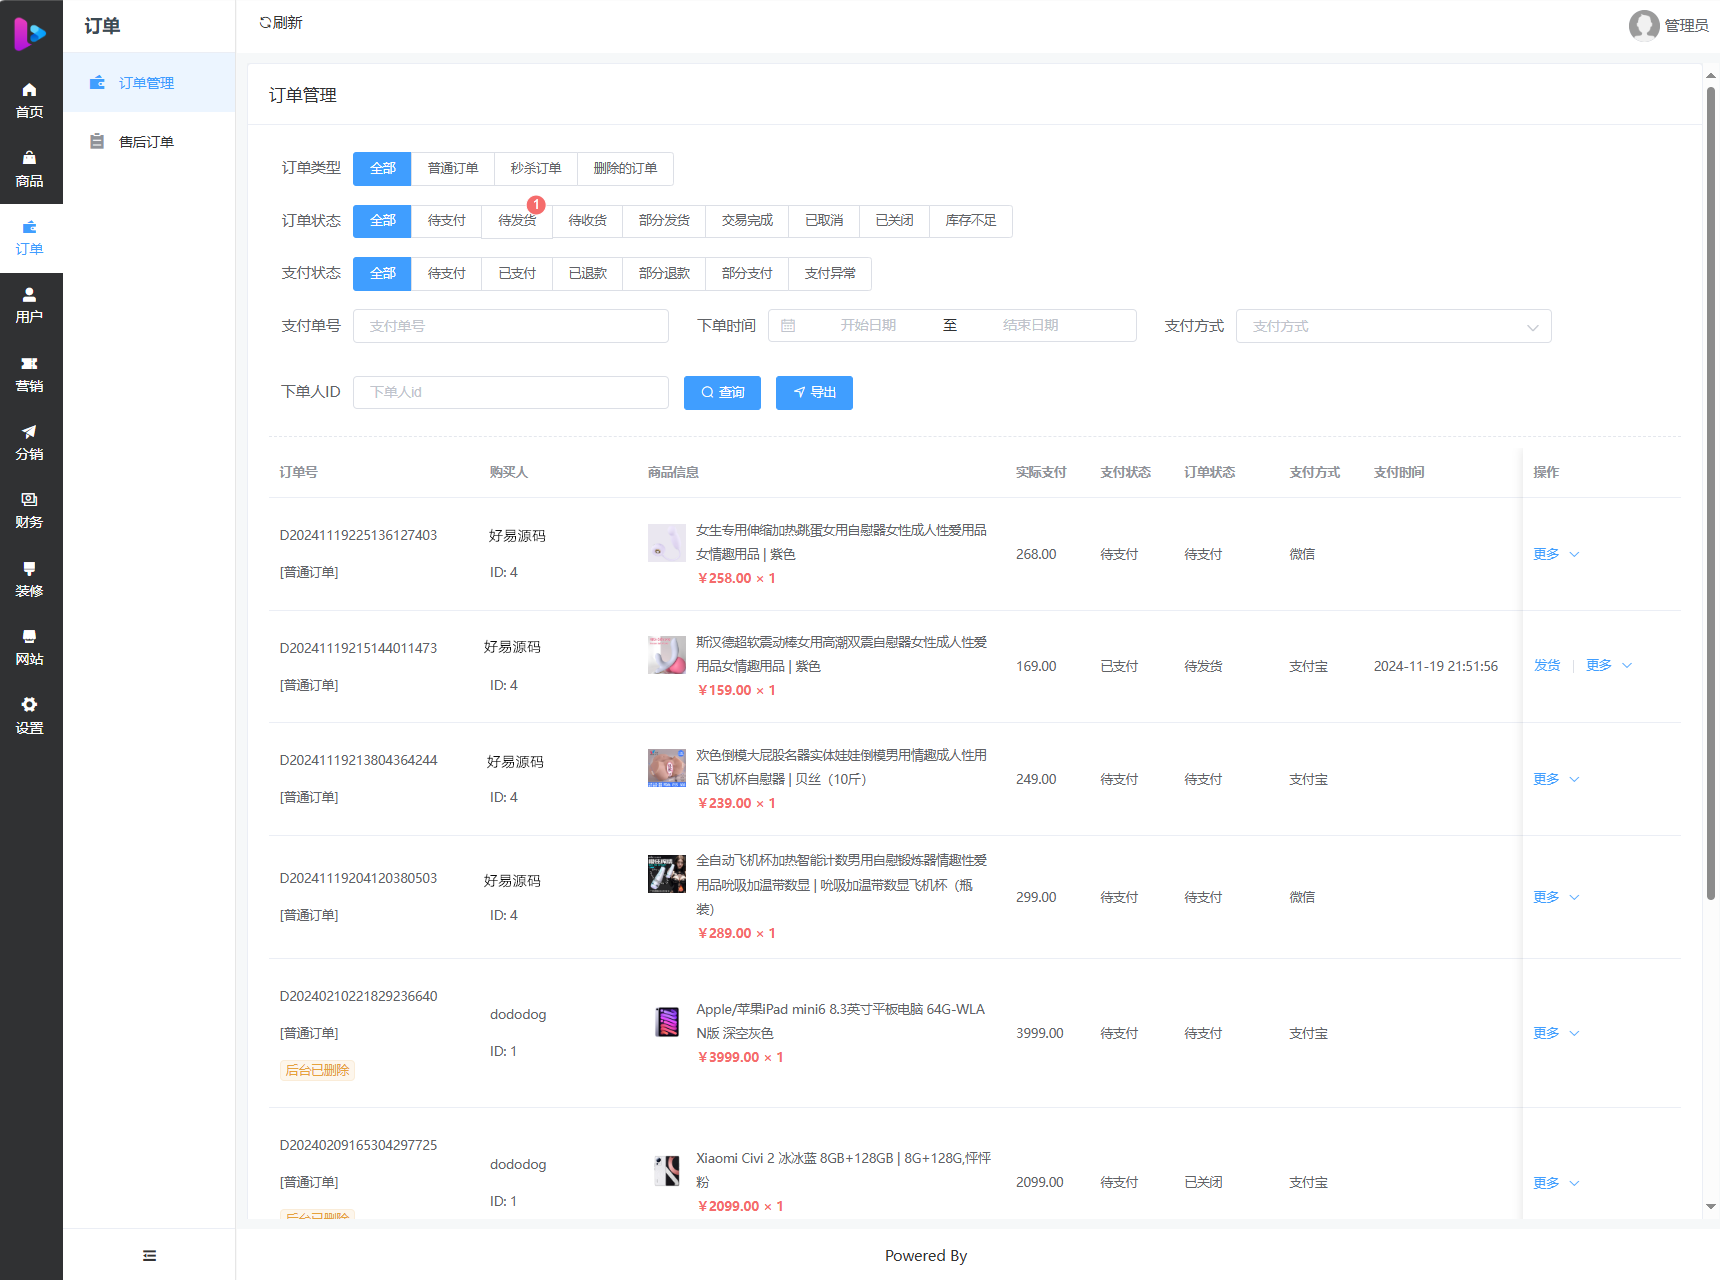Open the 支付方式 payment method dropdown

coord(1393,325)
